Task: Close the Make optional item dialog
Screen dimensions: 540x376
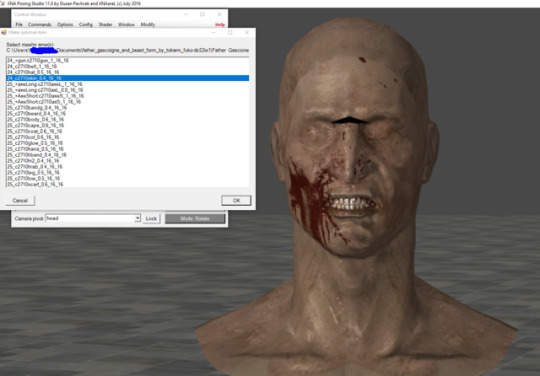Action: [x=247, y=32]
